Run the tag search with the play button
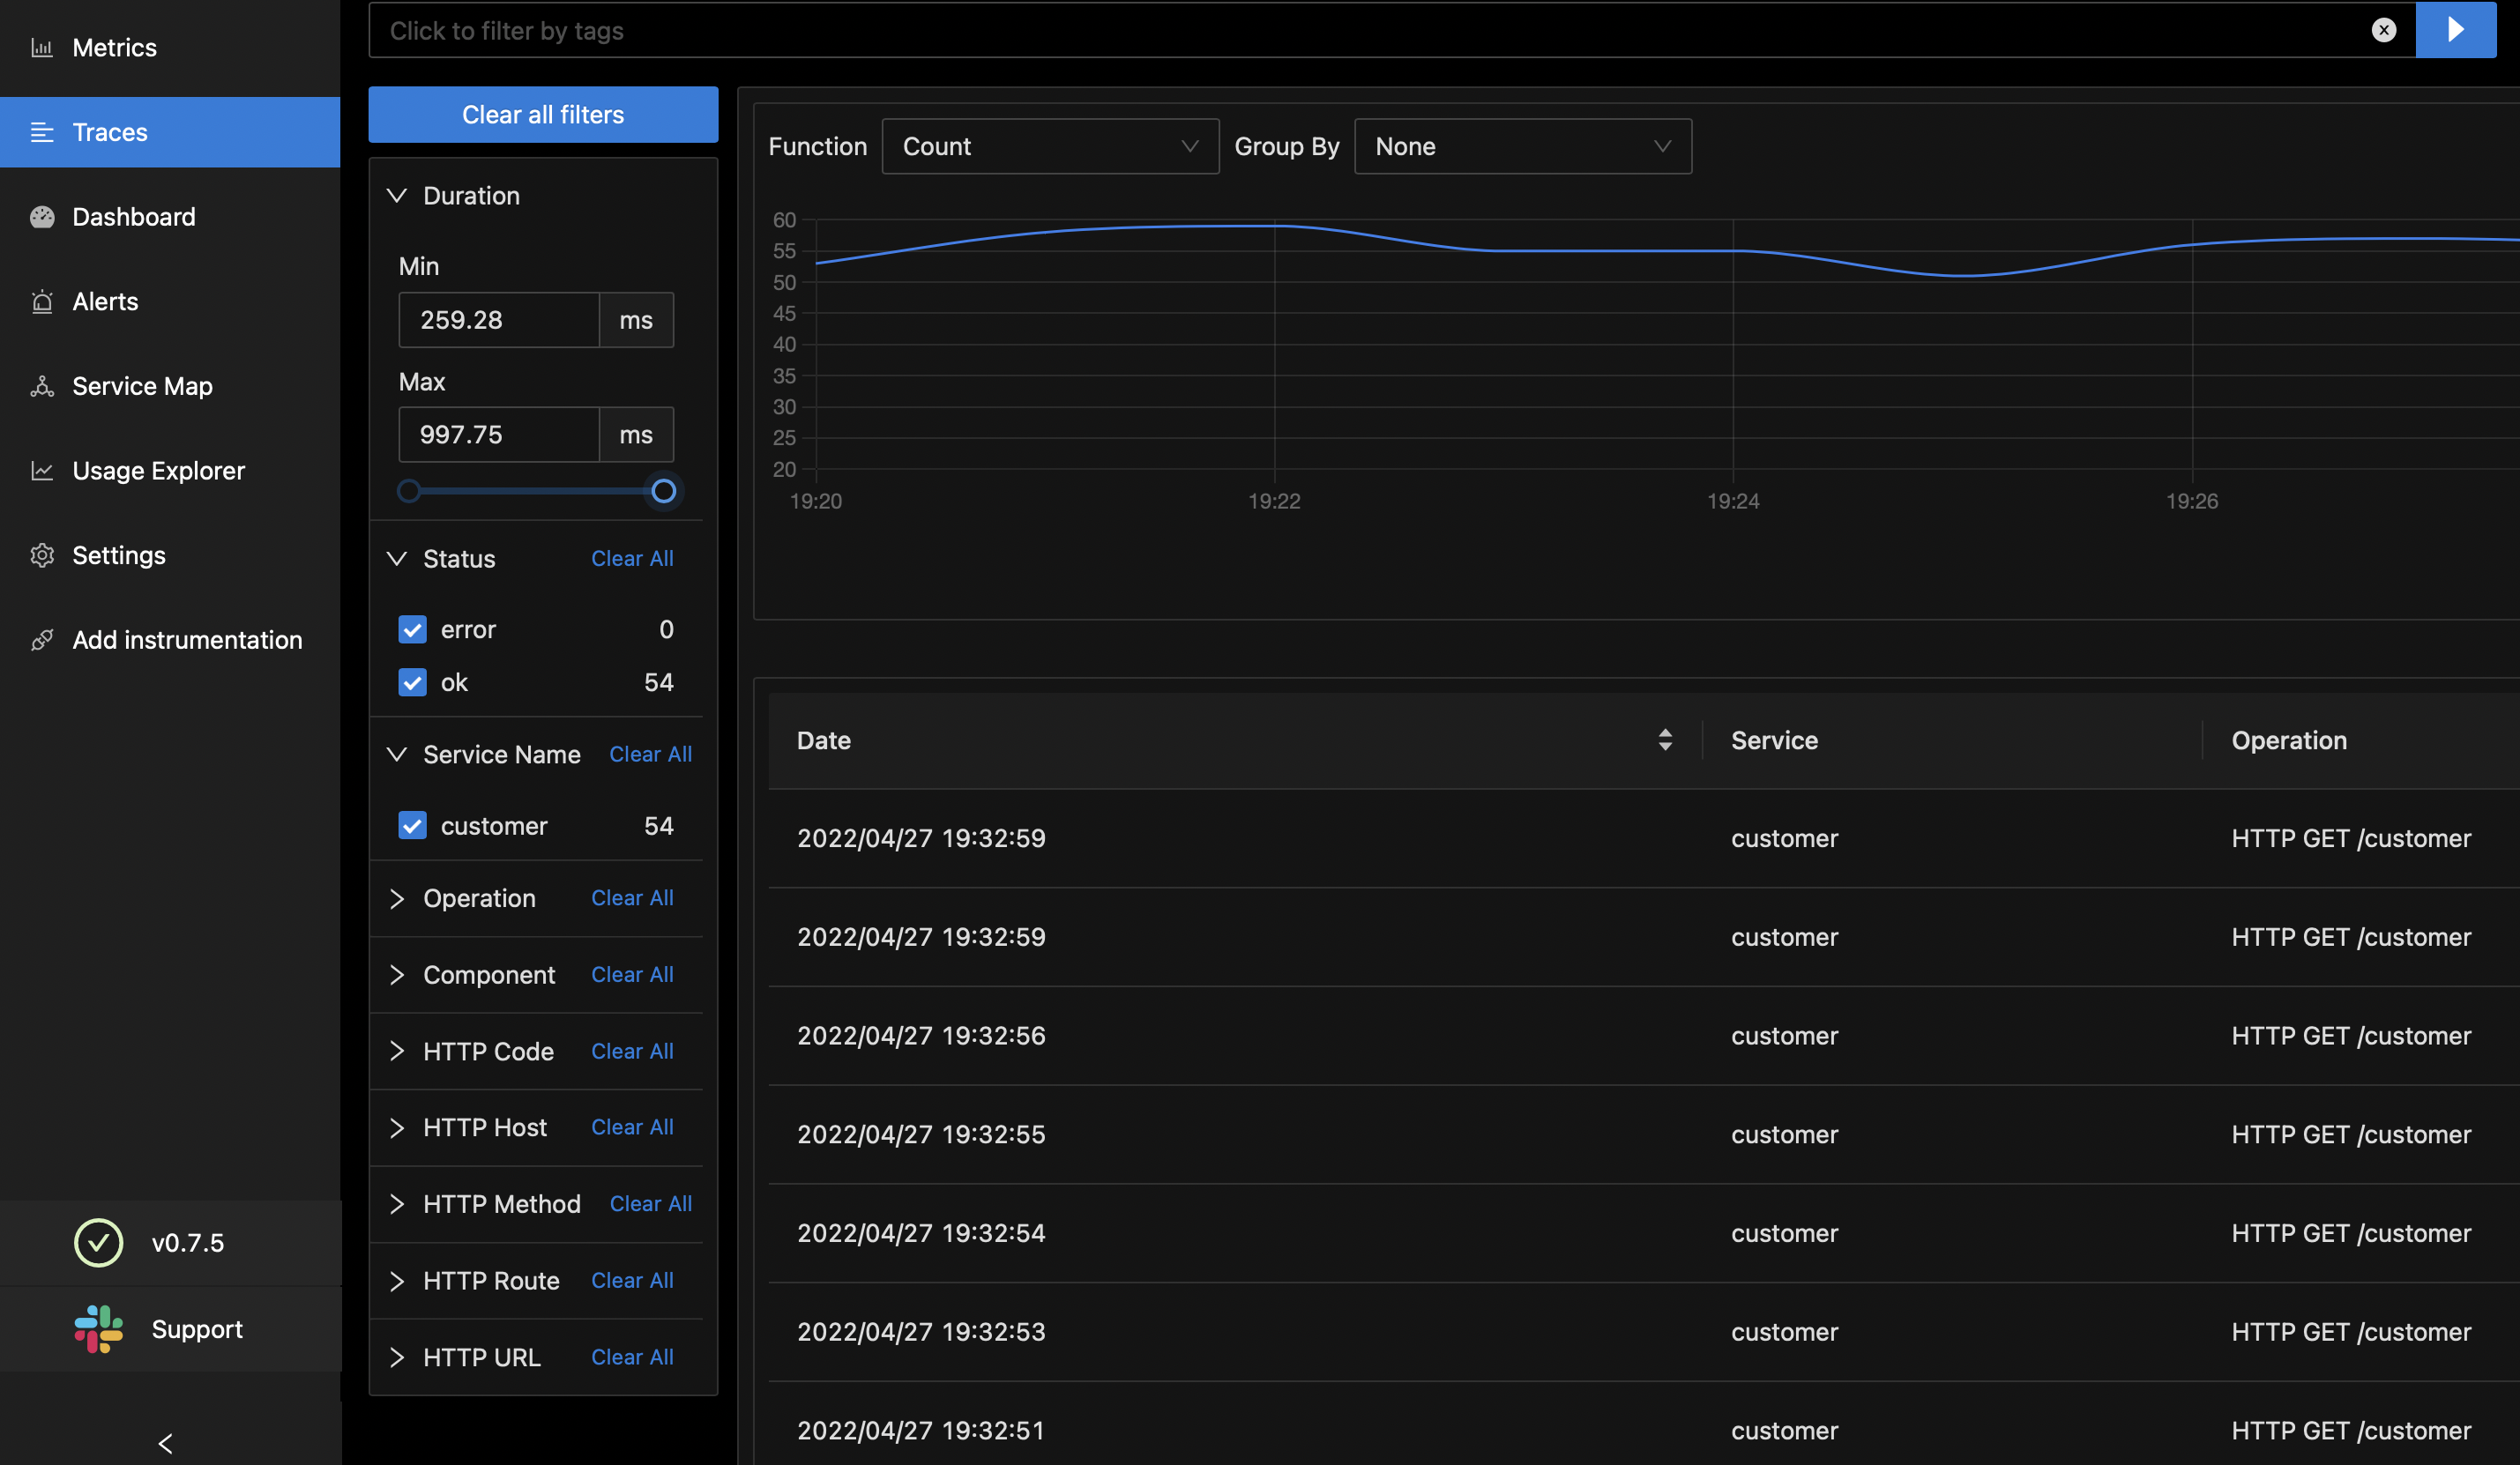 (x=2455, y=30)
